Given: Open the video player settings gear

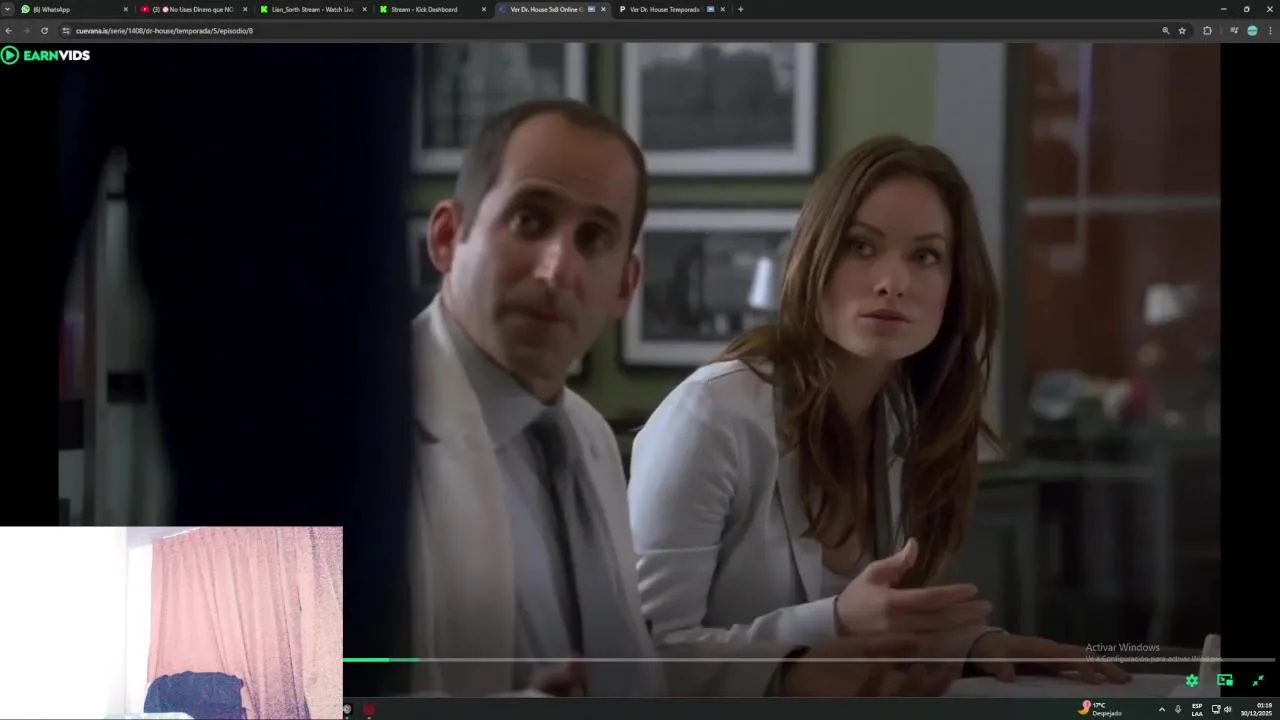Looking at the screenshot, I should (x=1192, y=680).
